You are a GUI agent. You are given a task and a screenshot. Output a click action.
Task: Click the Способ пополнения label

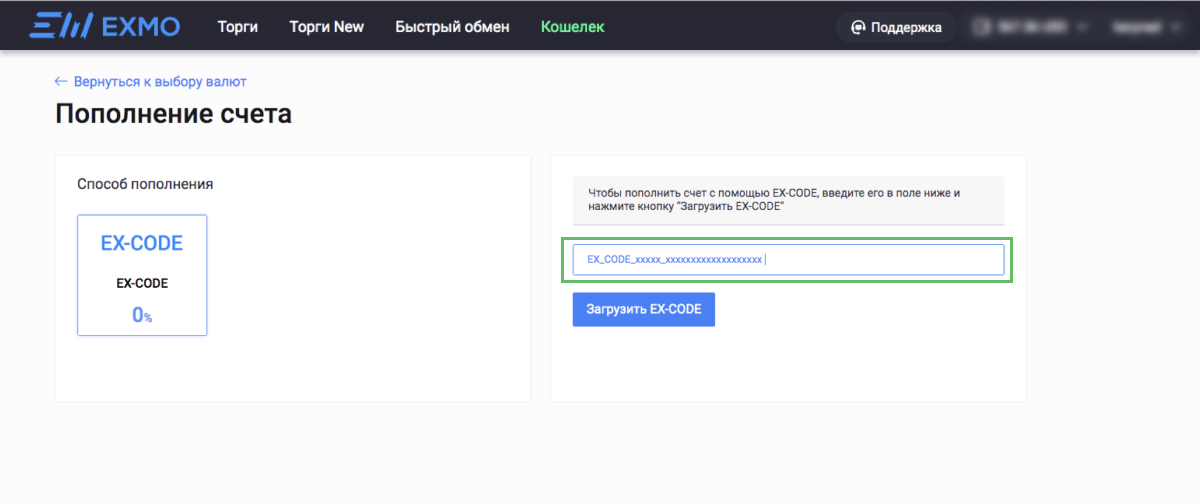click(145, 184)
